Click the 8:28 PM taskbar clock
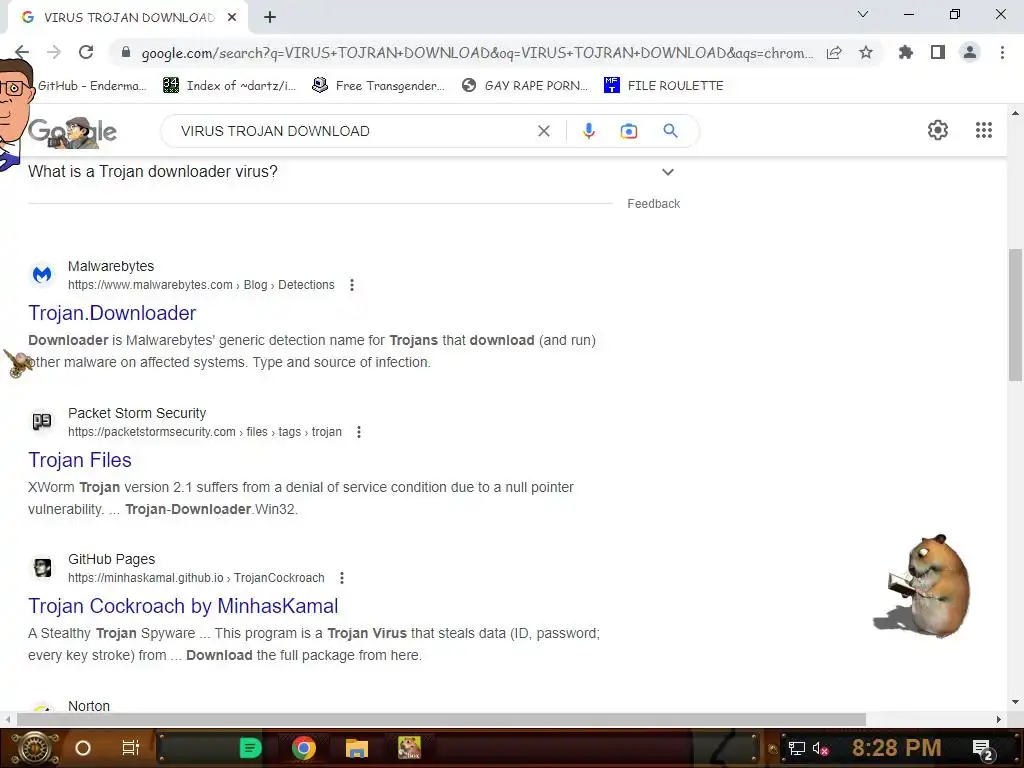Image resolution: width=1024 pixels, height=768 pixels. 896,748
